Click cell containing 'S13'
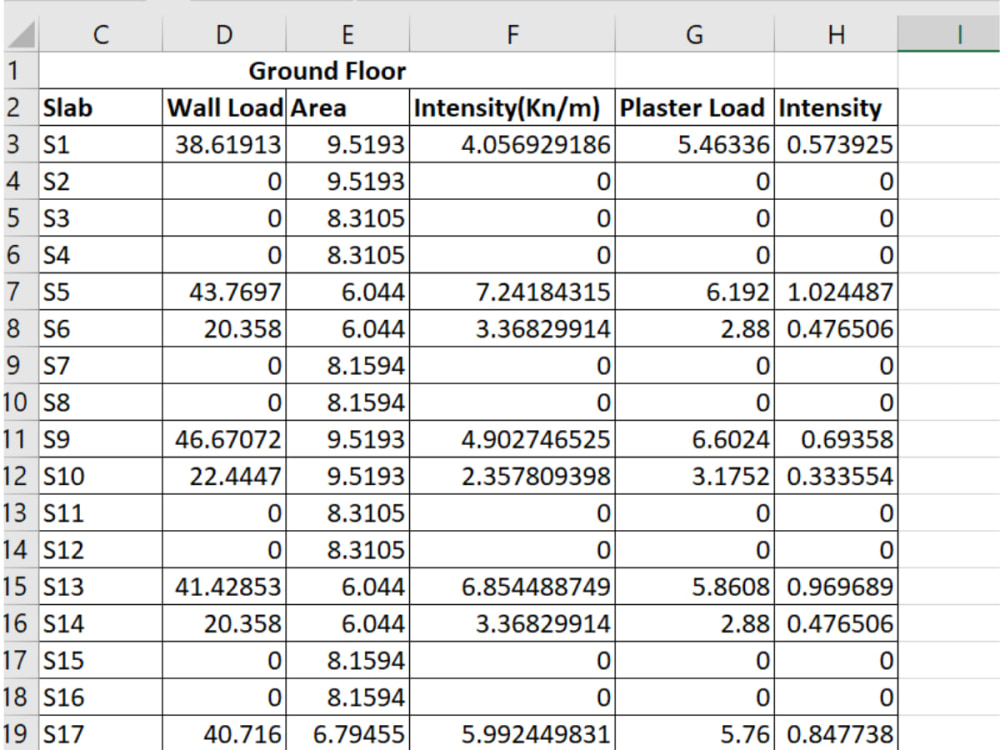 (101, 587)
